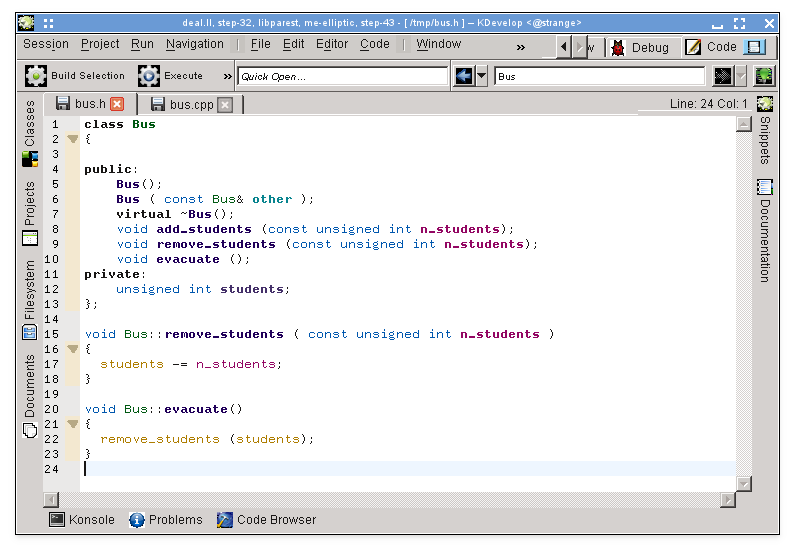
Task: Click 'add_students' on line 8
Action: tap(204, 229)
